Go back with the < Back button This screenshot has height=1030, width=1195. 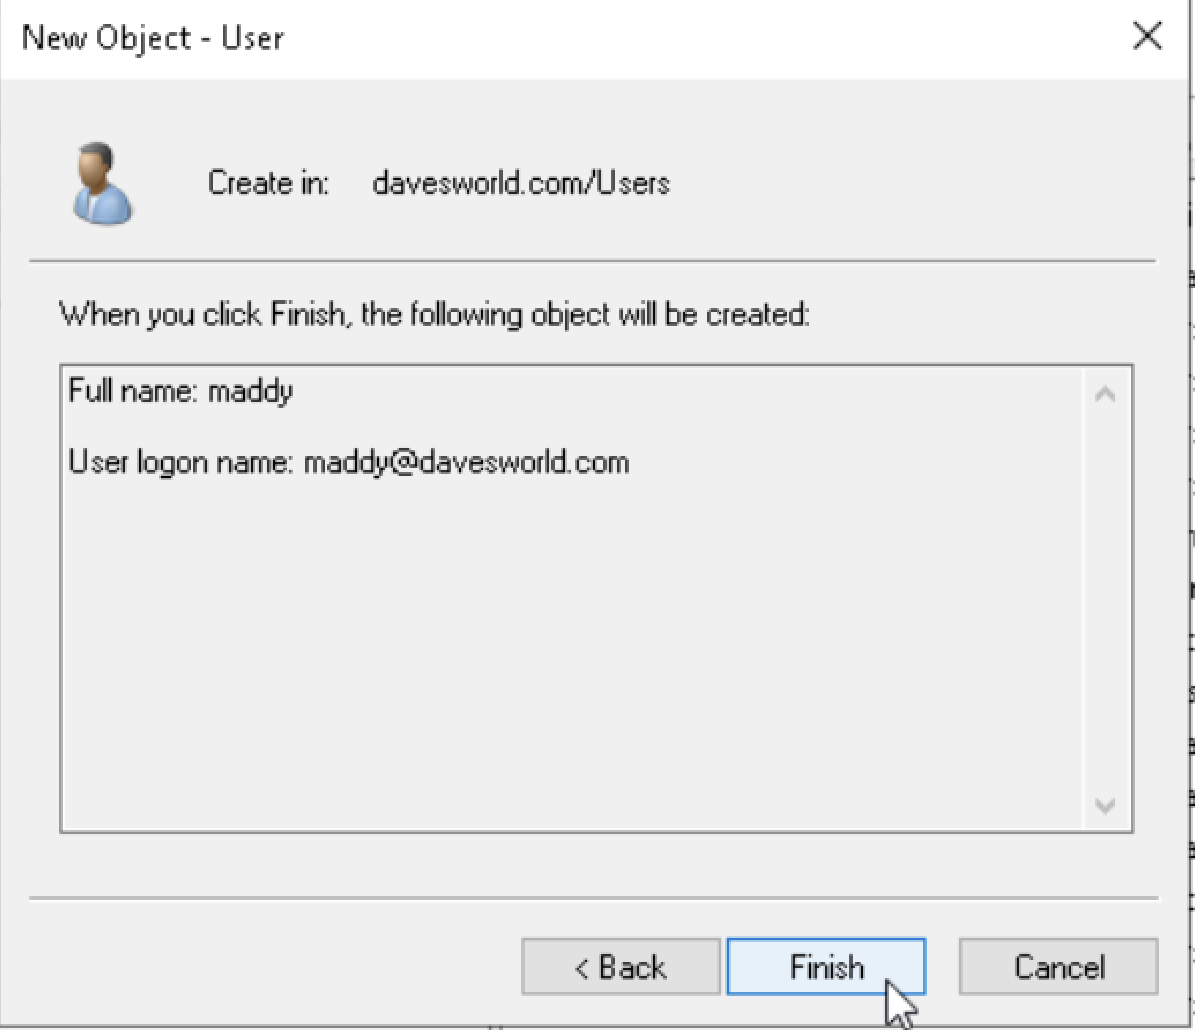point(620,967)
